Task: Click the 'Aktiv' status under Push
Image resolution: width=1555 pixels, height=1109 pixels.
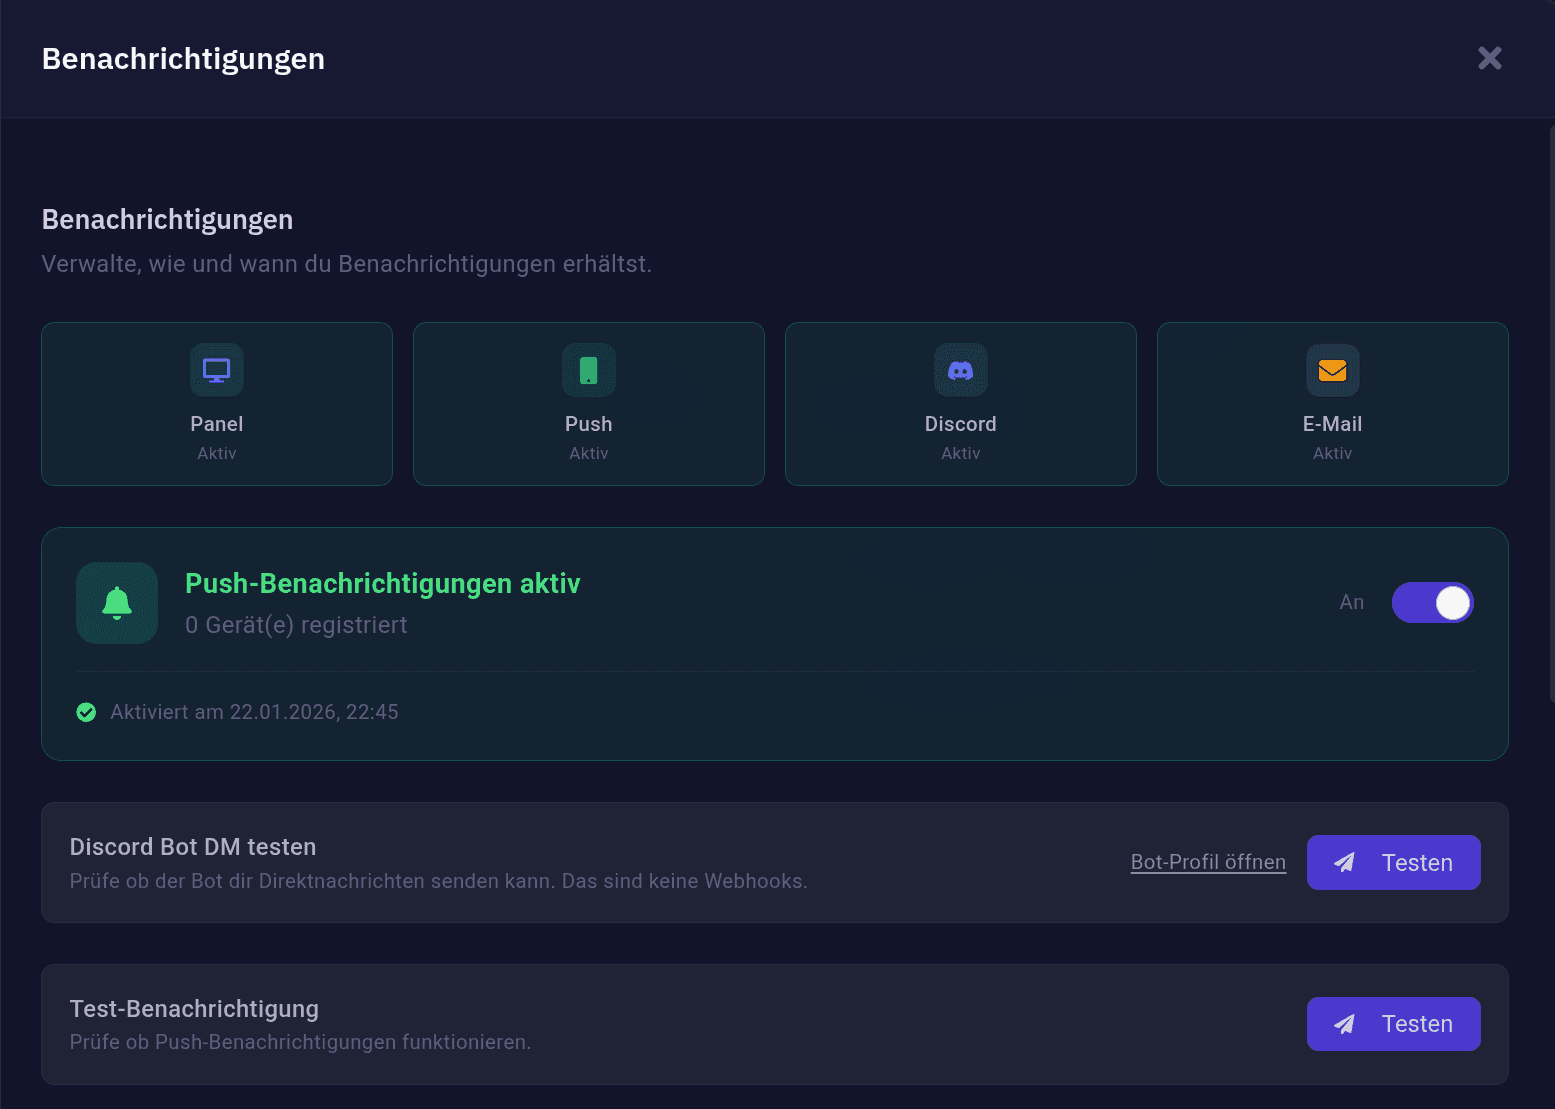Action: pyautogui.click(x=589, y=453)
